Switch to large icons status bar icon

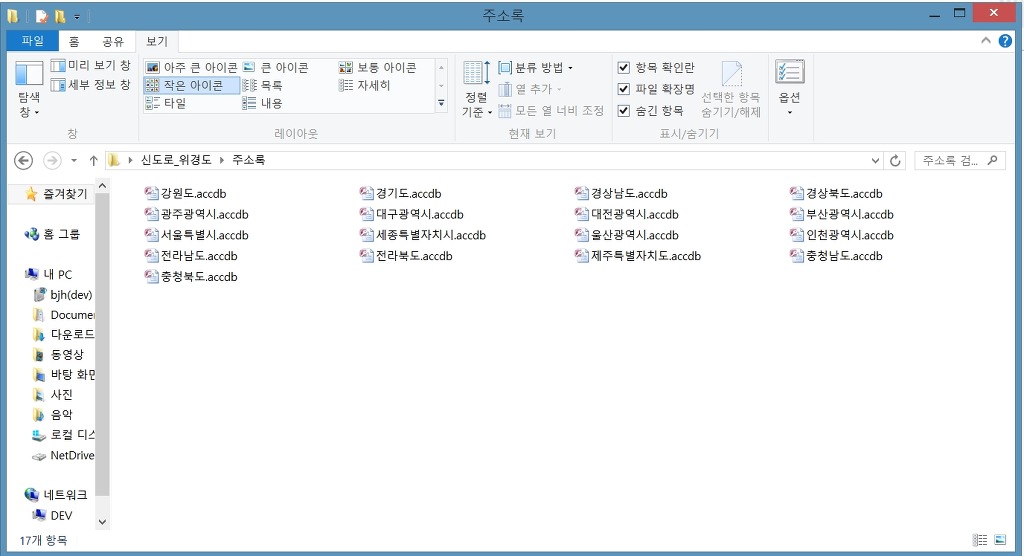tap(1000, 540)
